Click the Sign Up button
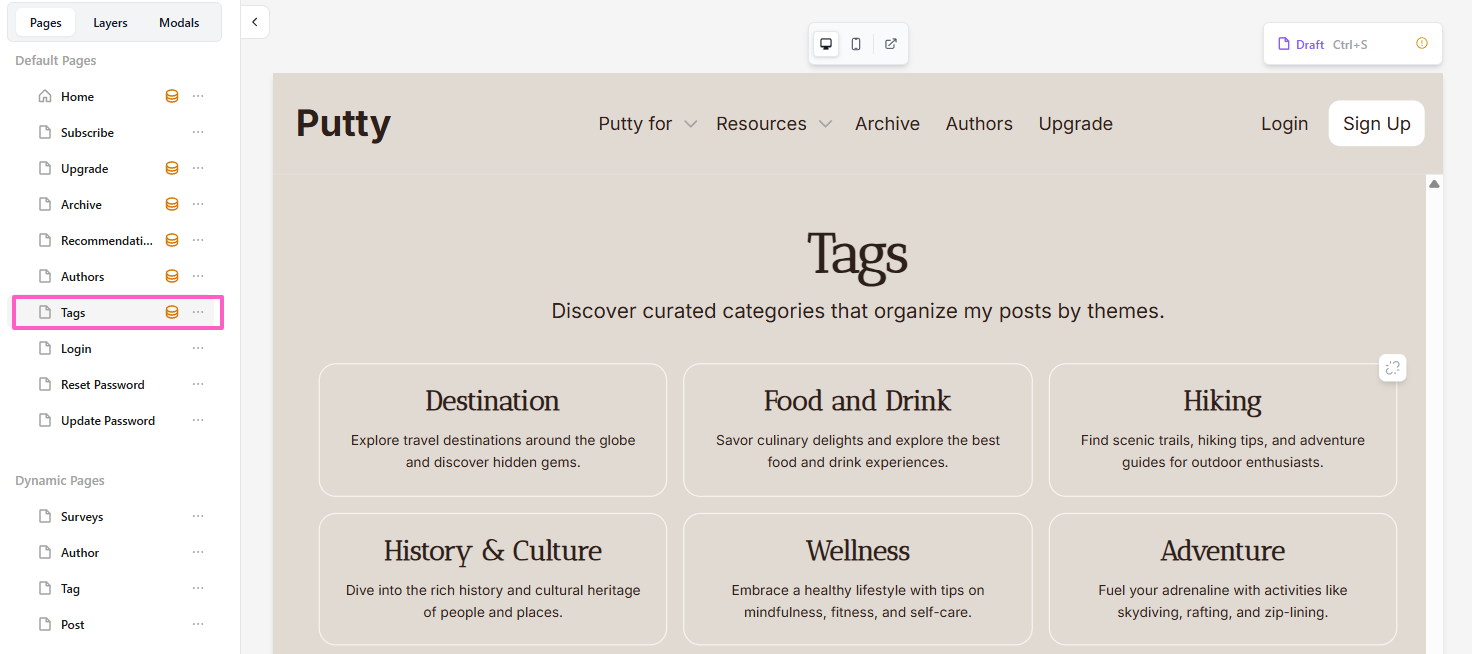The width and height of the screenshot is (1472, 654). (x=1376, y=123)
